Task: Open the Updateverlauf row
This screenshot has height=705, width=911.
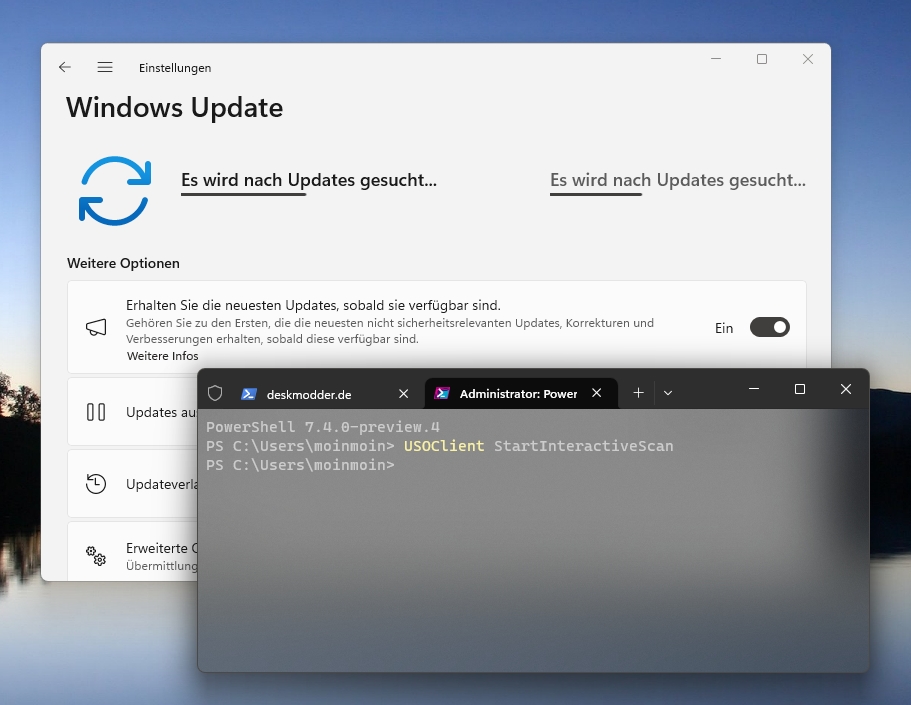Action: [x=132, y=484]
